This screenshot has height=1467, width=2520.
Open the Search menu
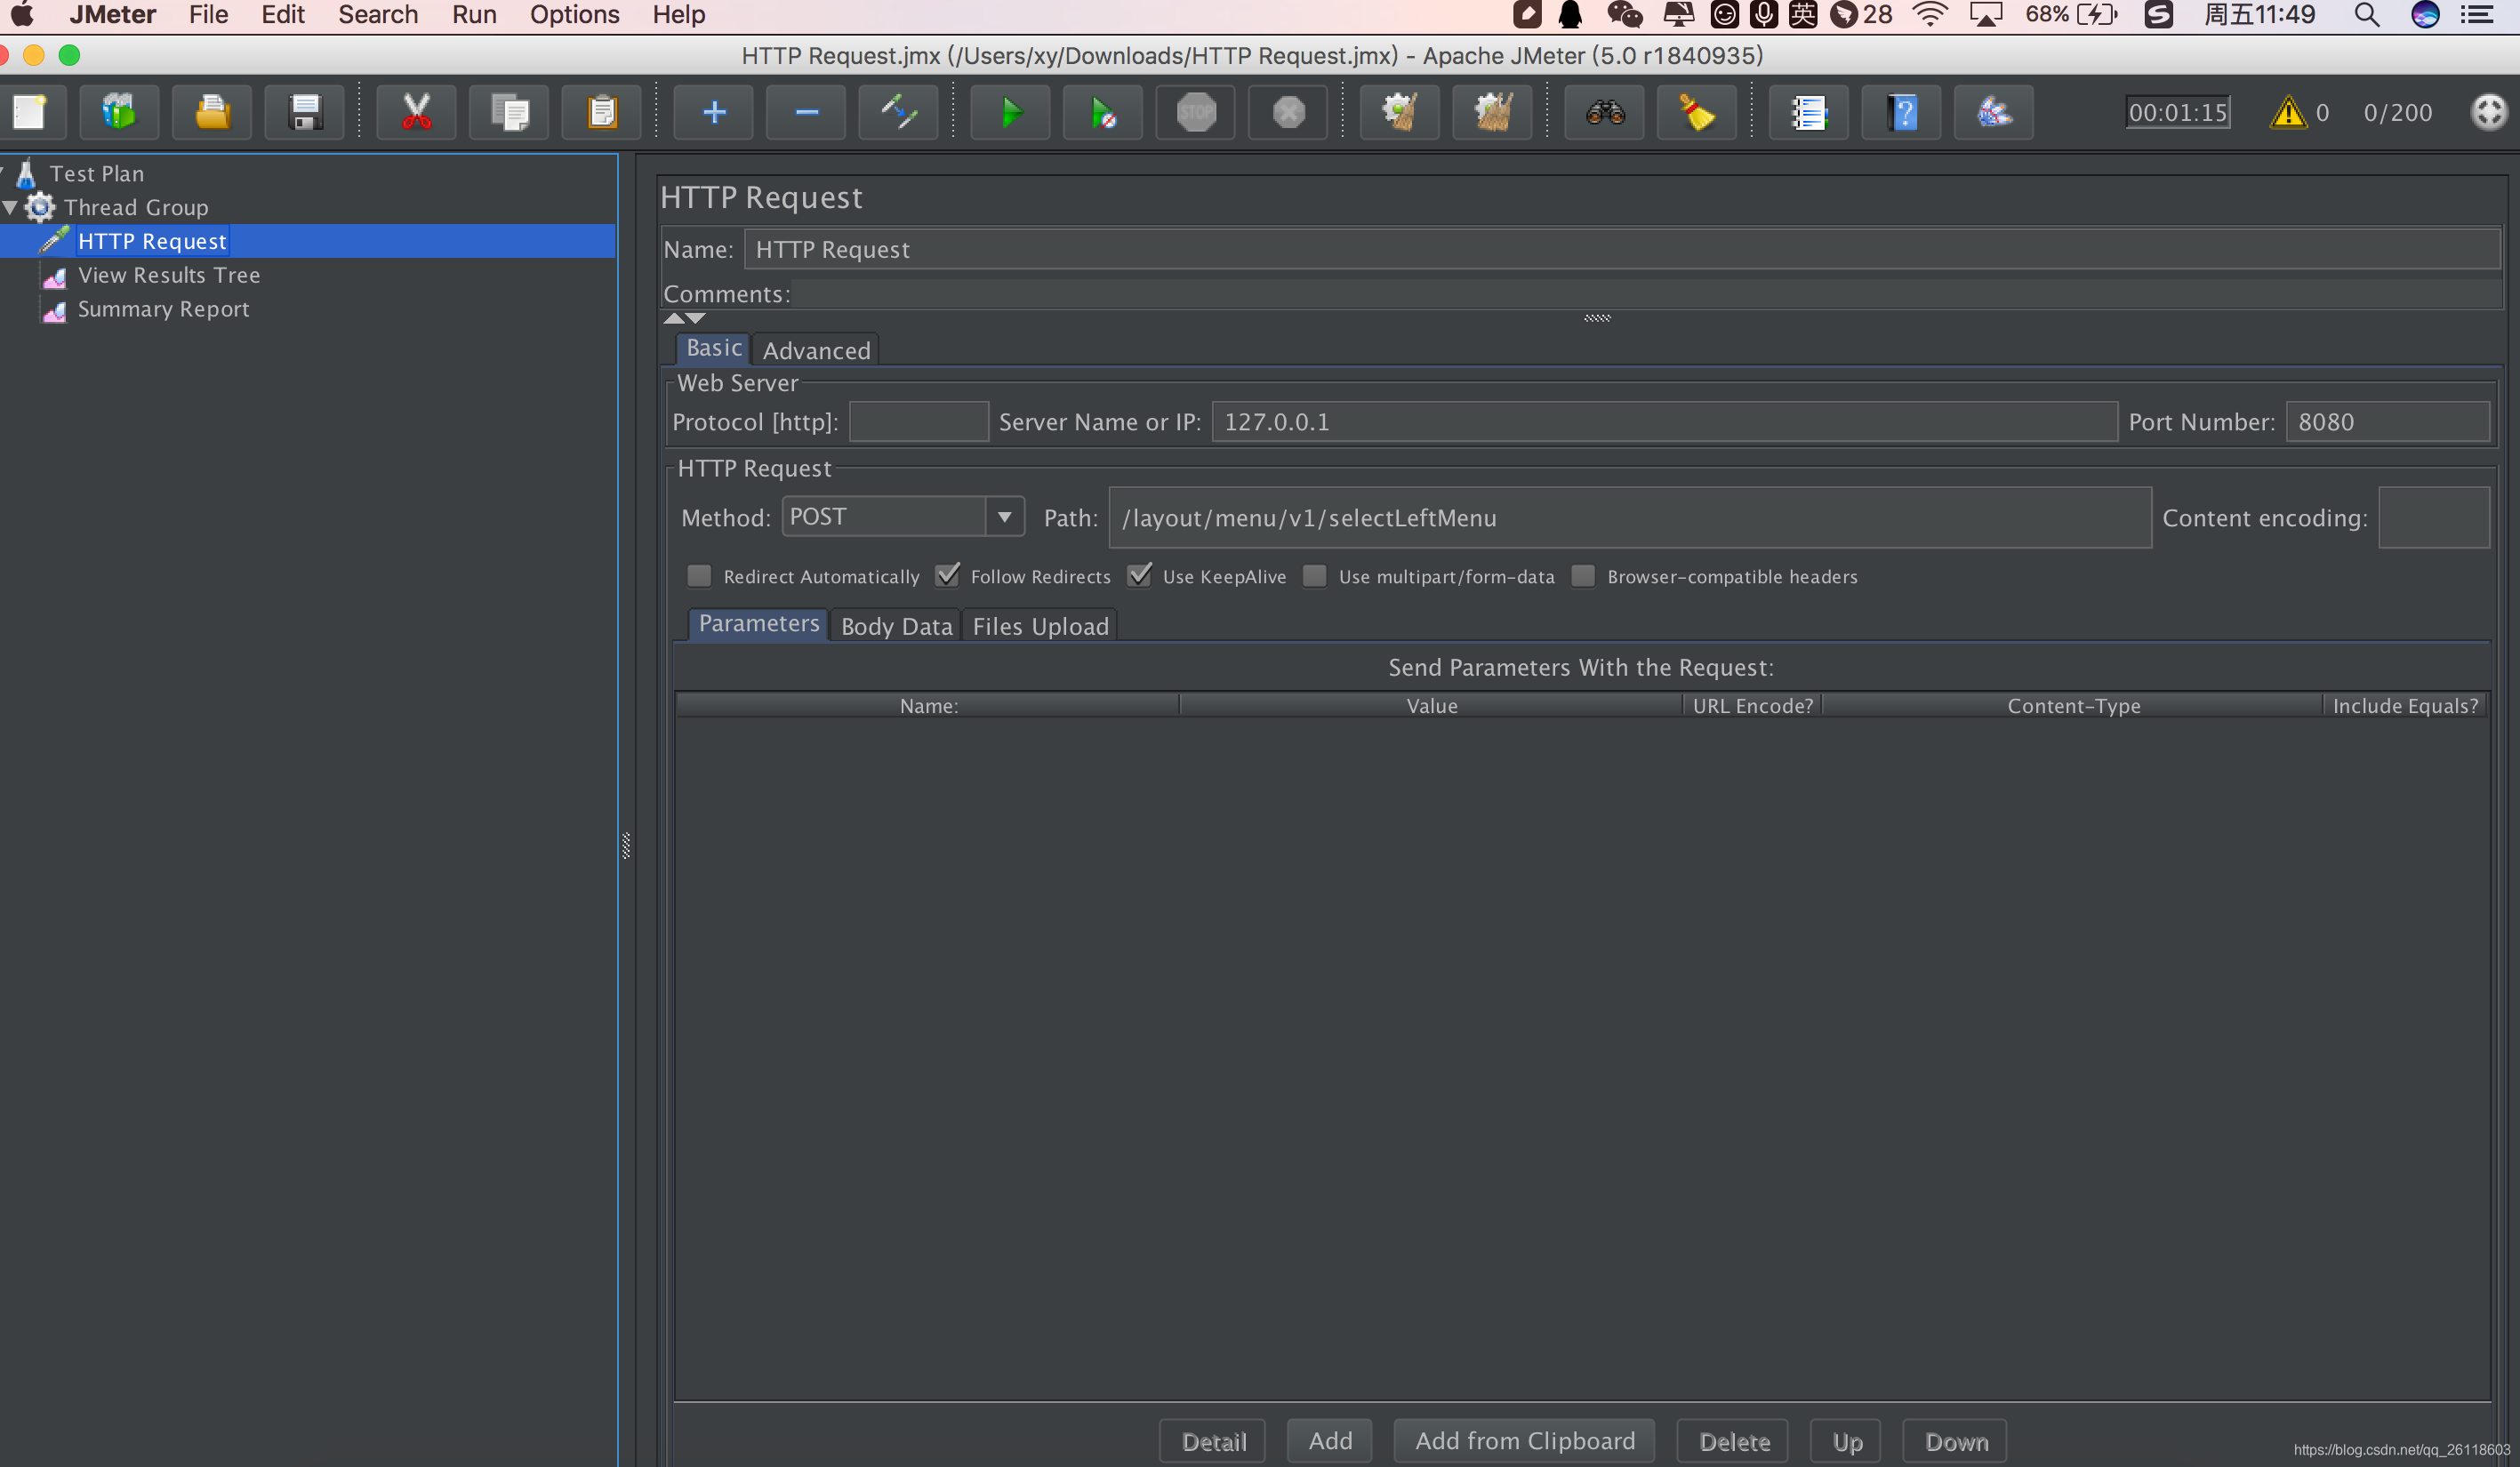378,14
